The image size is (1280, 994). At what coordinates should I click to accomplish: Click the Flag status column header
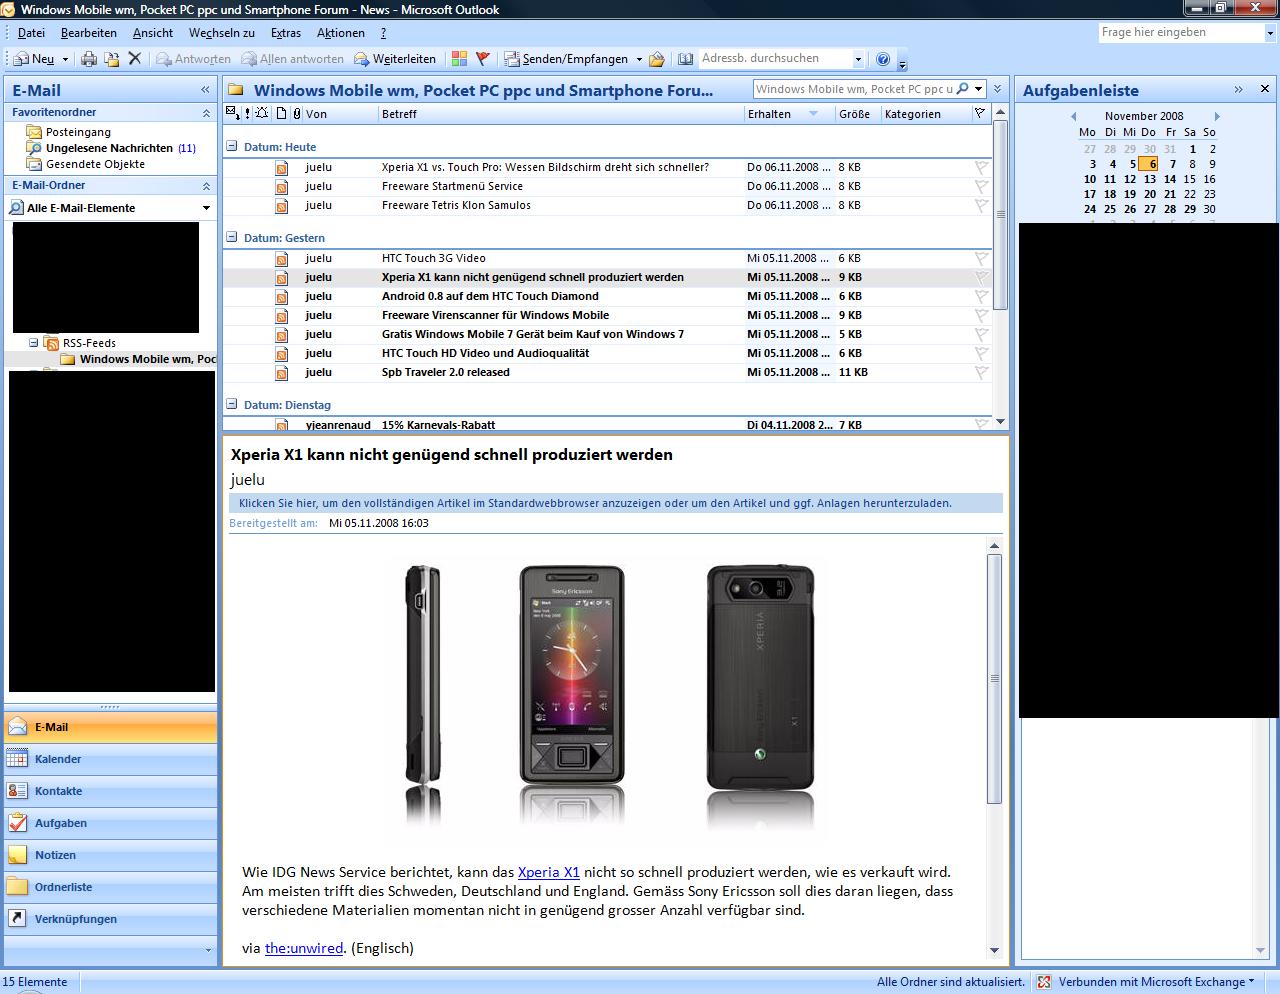(x=979, y=114)
